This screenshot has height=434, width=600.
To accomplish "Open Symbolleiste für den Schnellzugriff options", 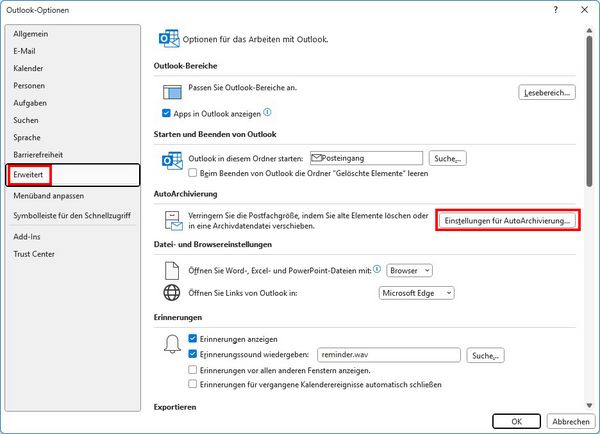I will click(x=72, y=215).
